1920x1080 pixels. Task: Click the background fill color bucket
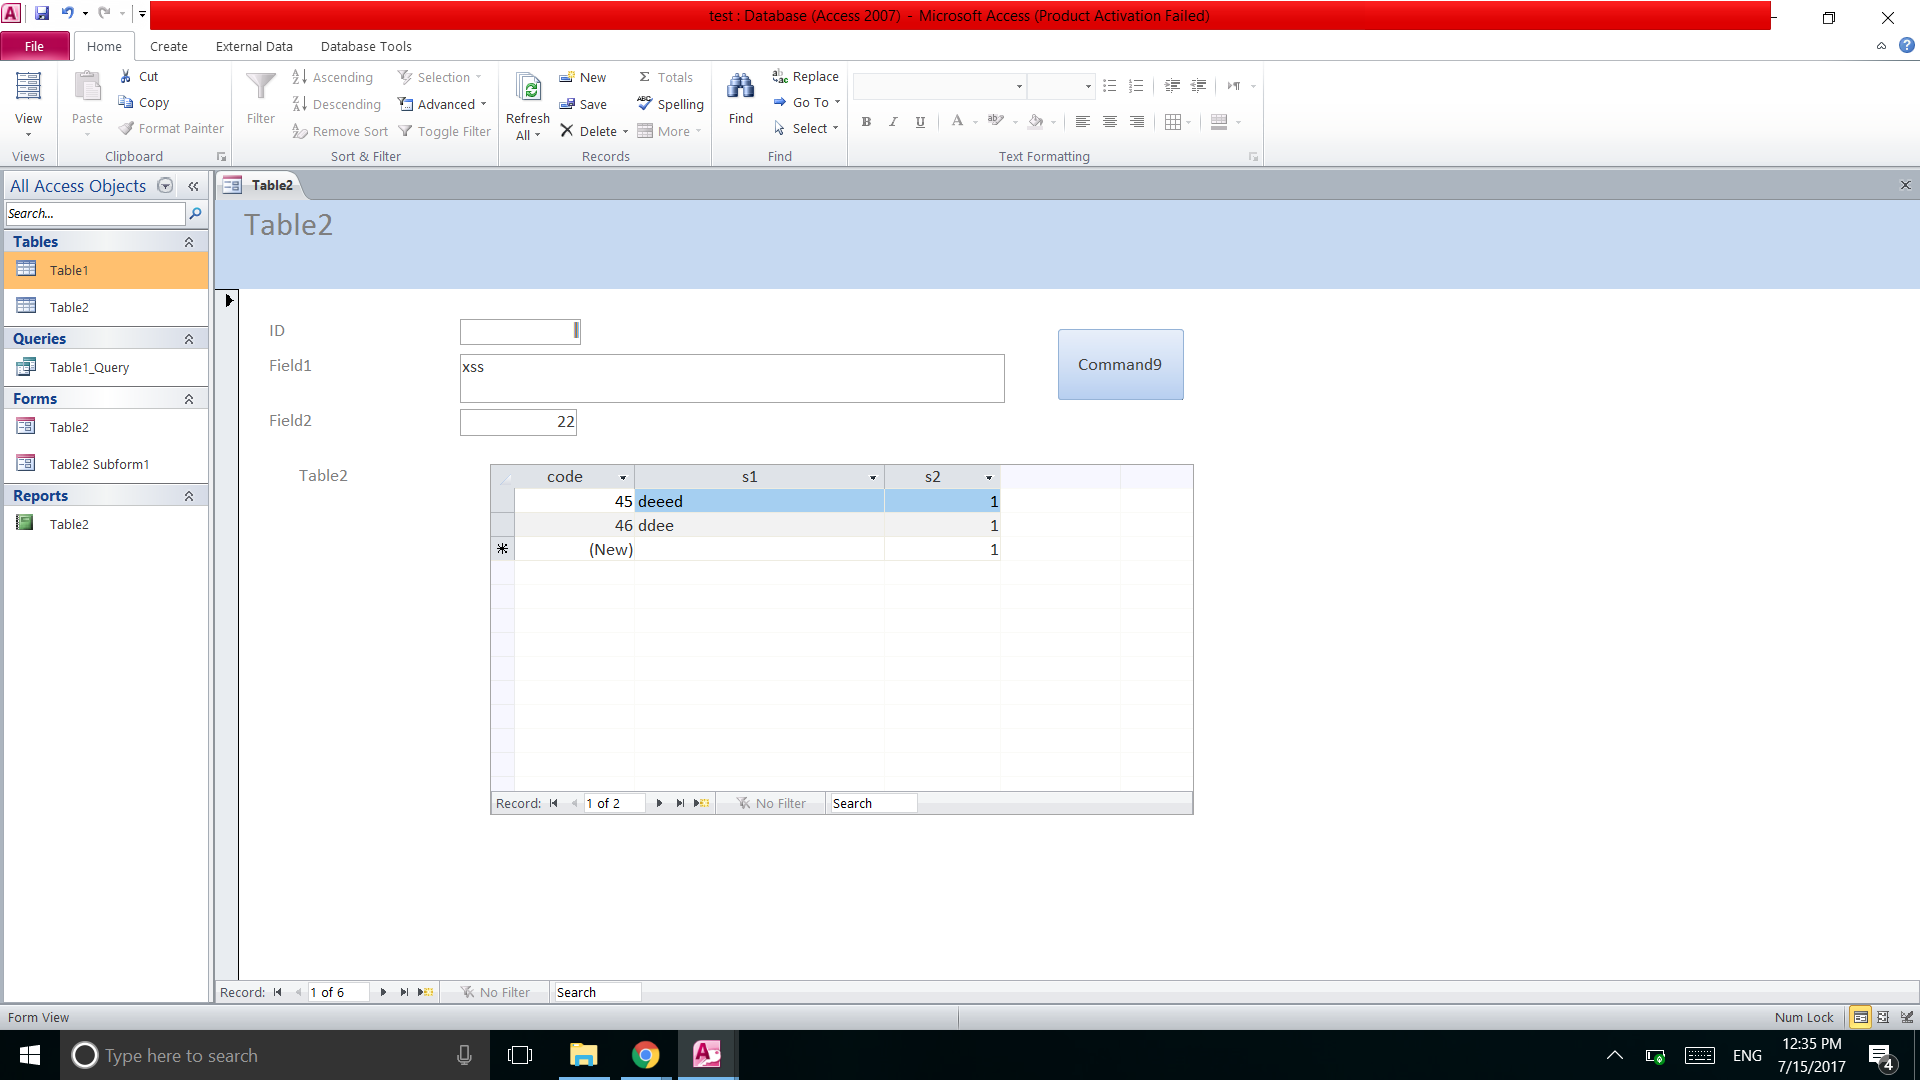[1036, 122]
